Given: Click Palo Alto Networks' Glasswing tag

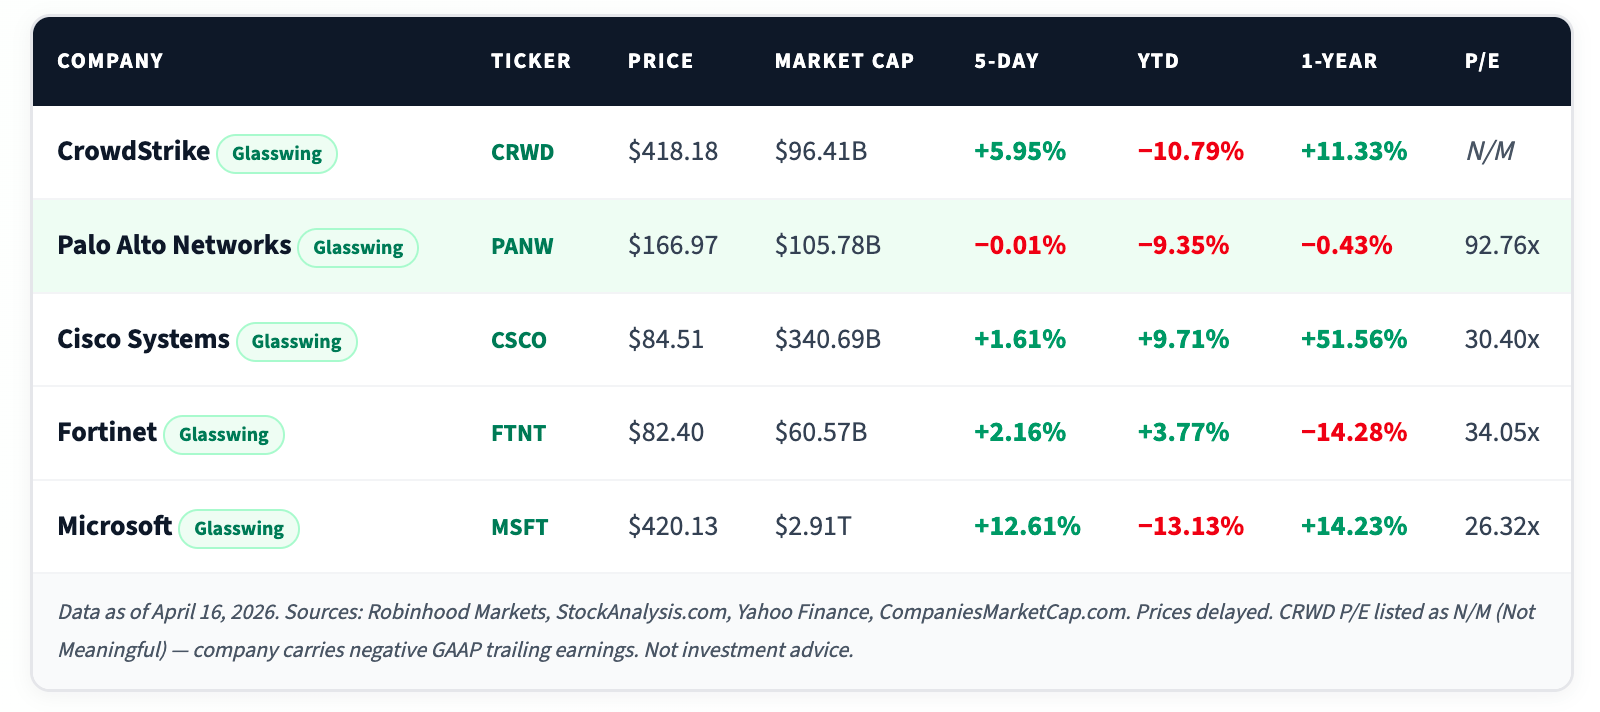Looking at the screenshot, I should click(358, 248).
